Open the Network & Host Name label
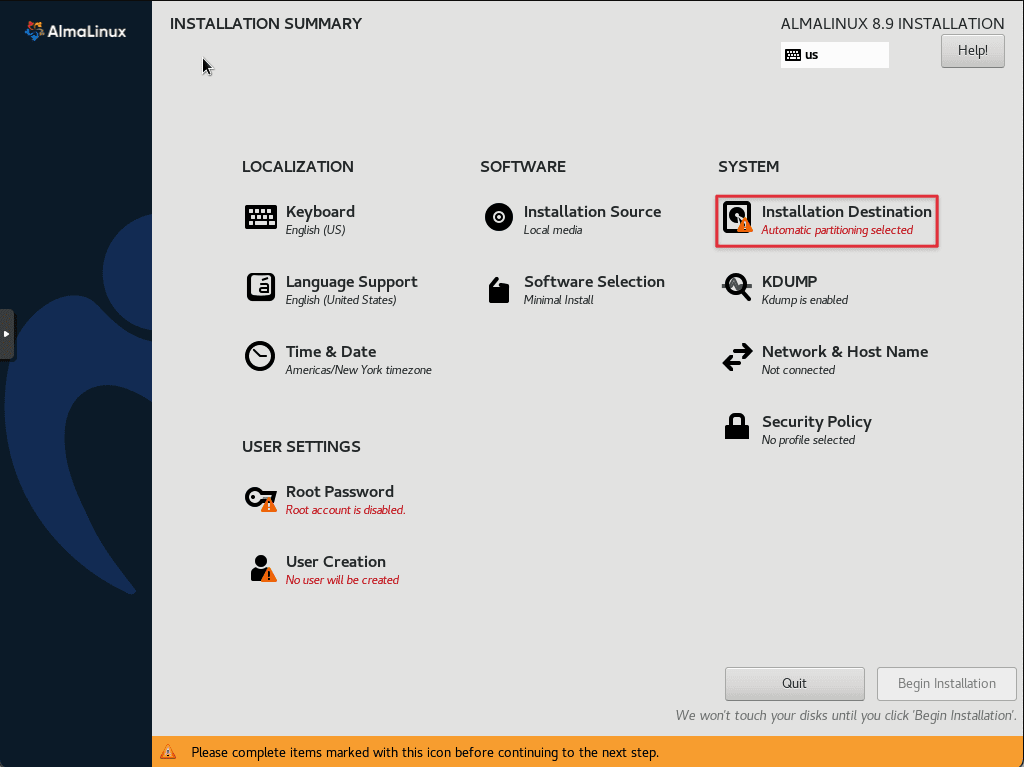Viewport: 1024px width, 767px height. pos(844,352)
